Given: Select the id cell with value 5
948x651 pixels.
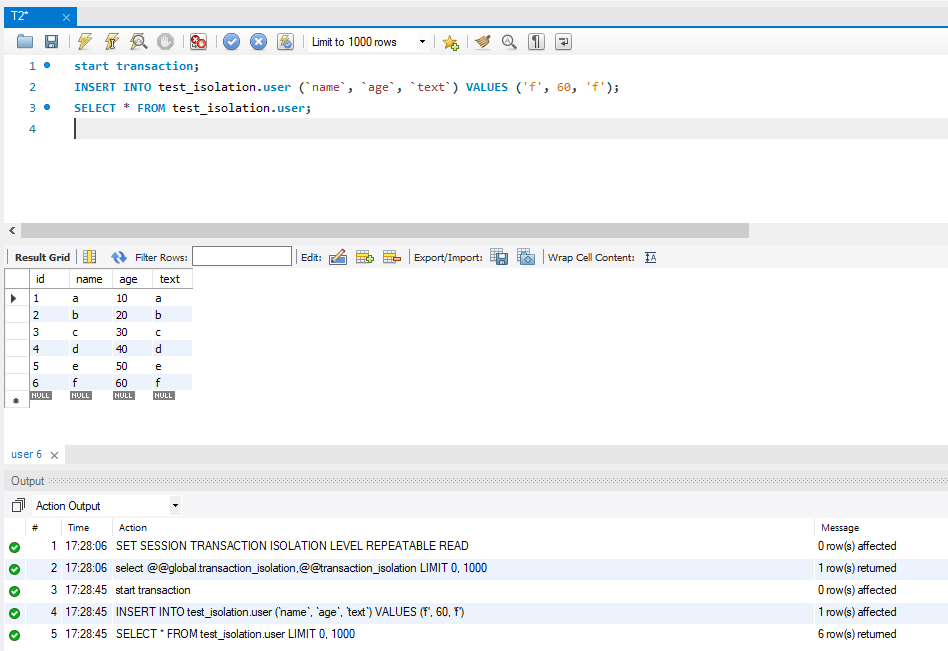Looking at the screenshot, I should tap(49, 366).
